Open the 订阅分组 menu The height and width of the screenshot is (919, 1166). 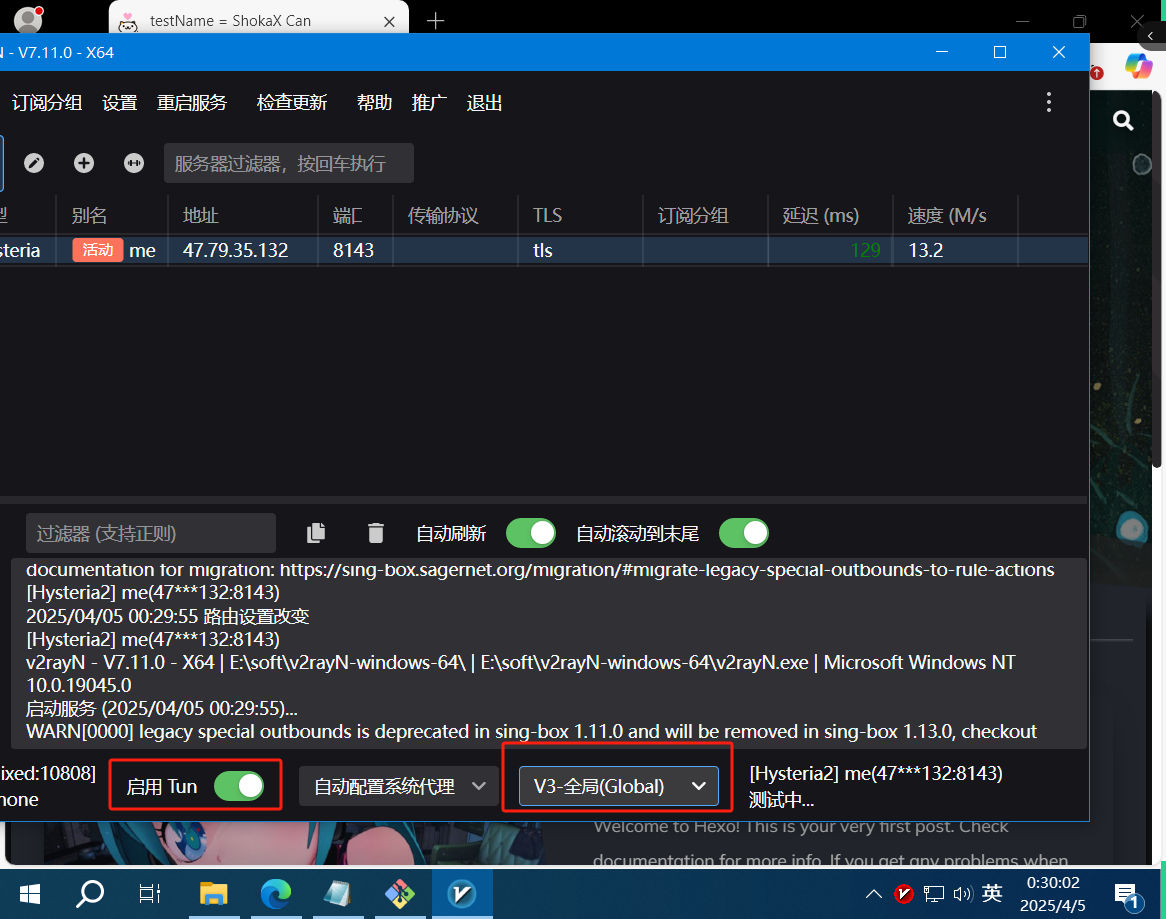(46, 103)
